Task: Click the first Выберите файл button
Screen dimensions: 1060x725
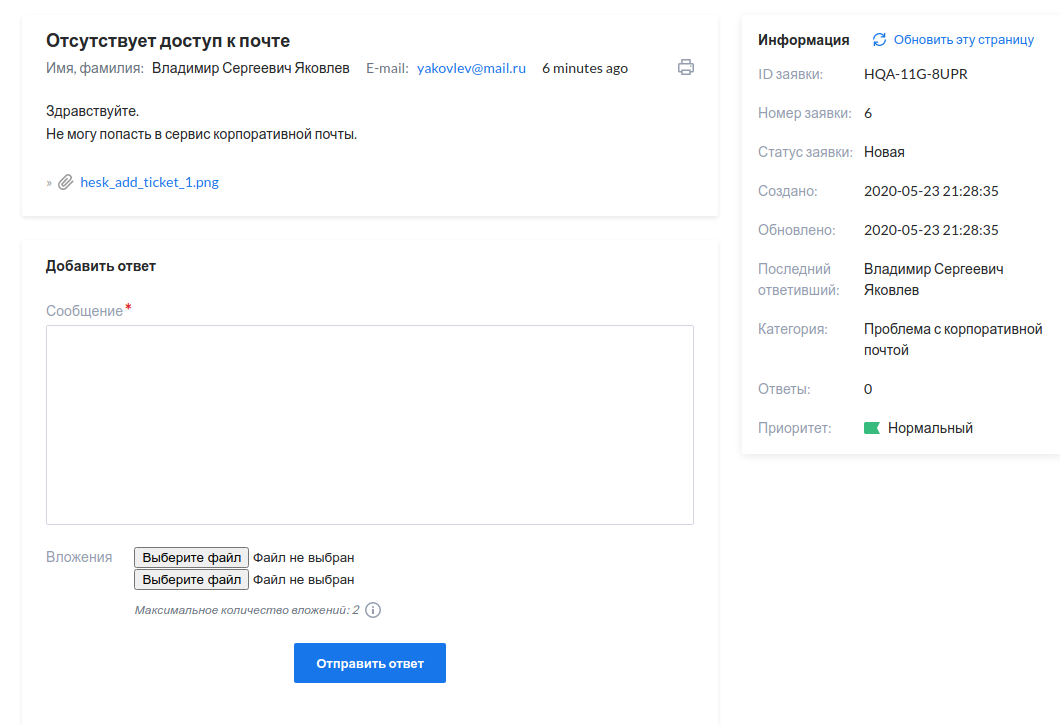Action: (191, 557)
